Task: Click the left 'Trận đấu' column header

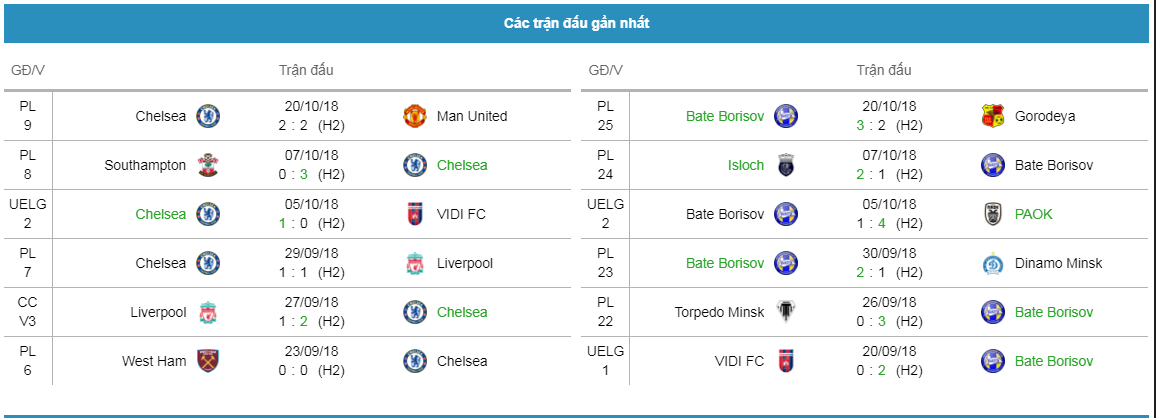Action: (306, 71)
